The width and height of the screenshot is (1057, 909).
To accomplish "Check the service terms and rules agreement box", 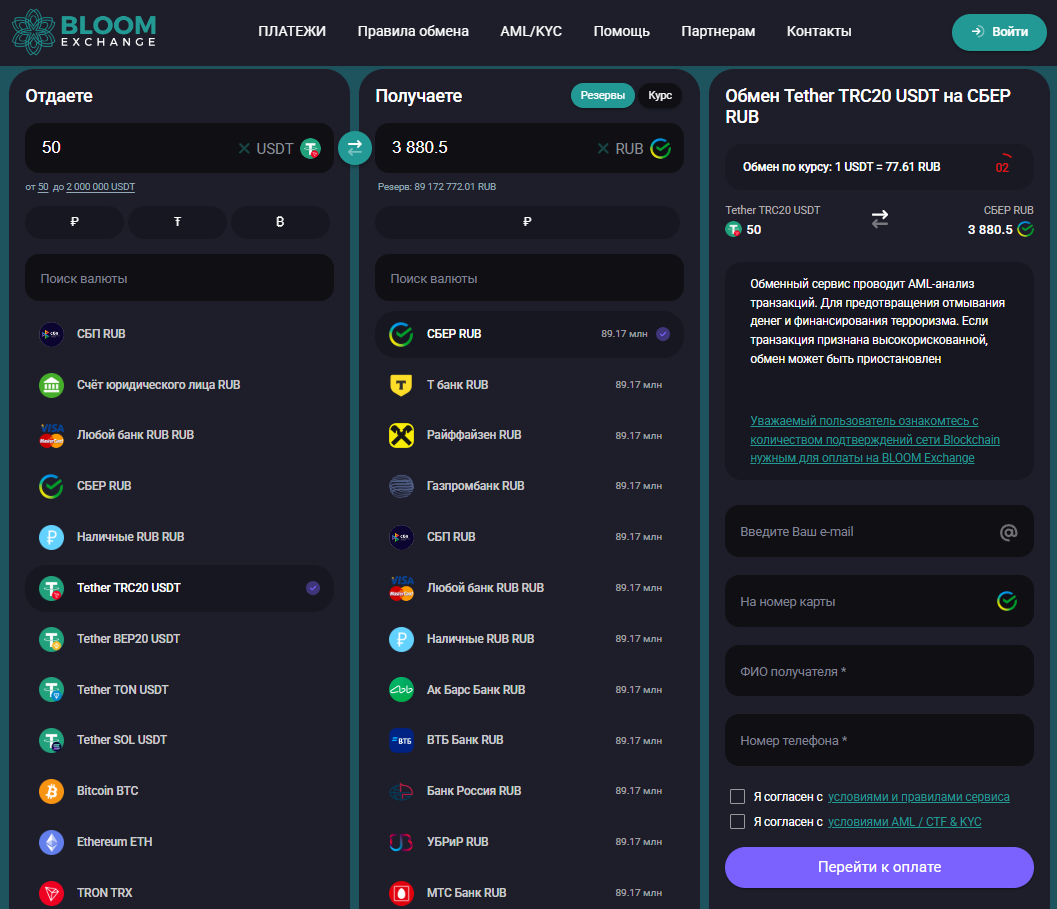I will pos(737,797).
